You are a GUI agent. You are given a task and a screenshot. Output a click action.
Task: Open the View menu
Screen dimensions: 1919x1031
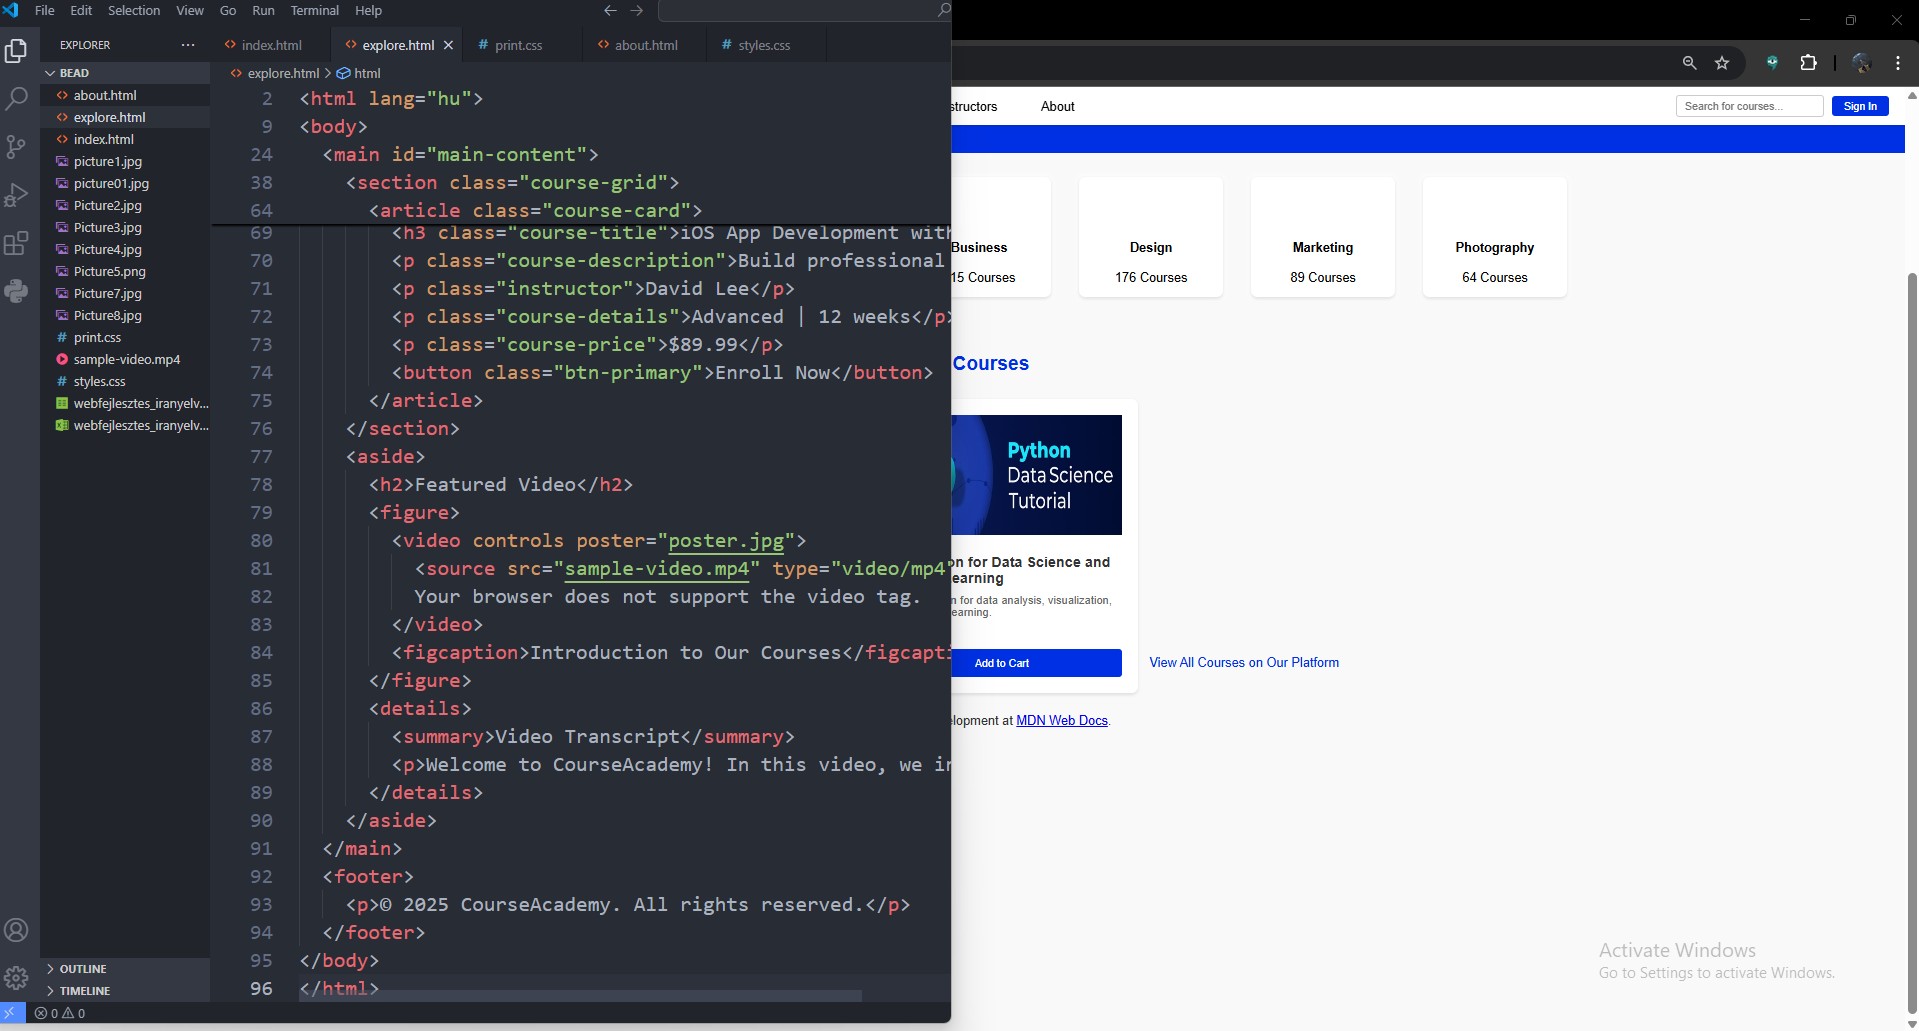click(x=190, y=10)
